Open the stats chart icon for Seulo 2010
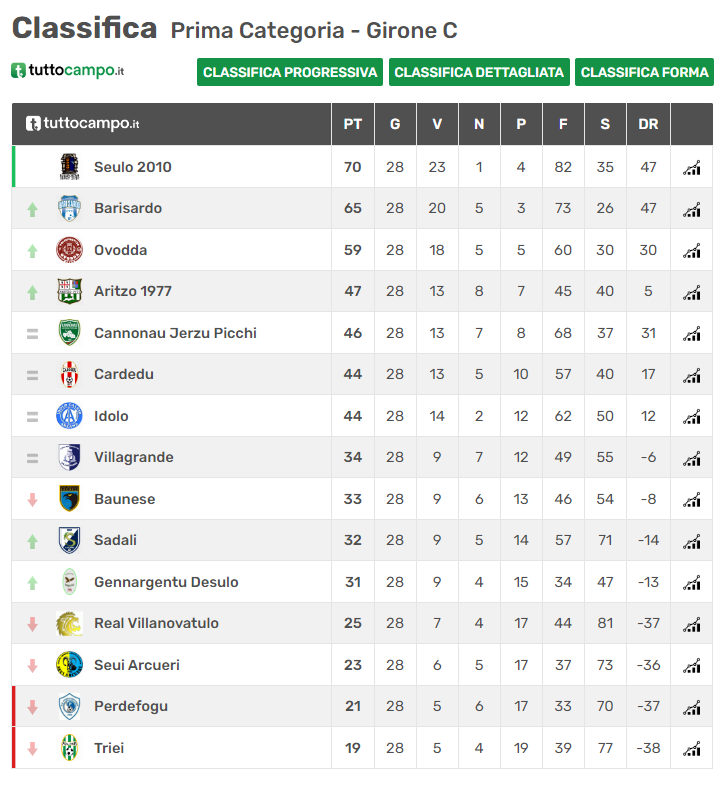 [x=691, y=168]
